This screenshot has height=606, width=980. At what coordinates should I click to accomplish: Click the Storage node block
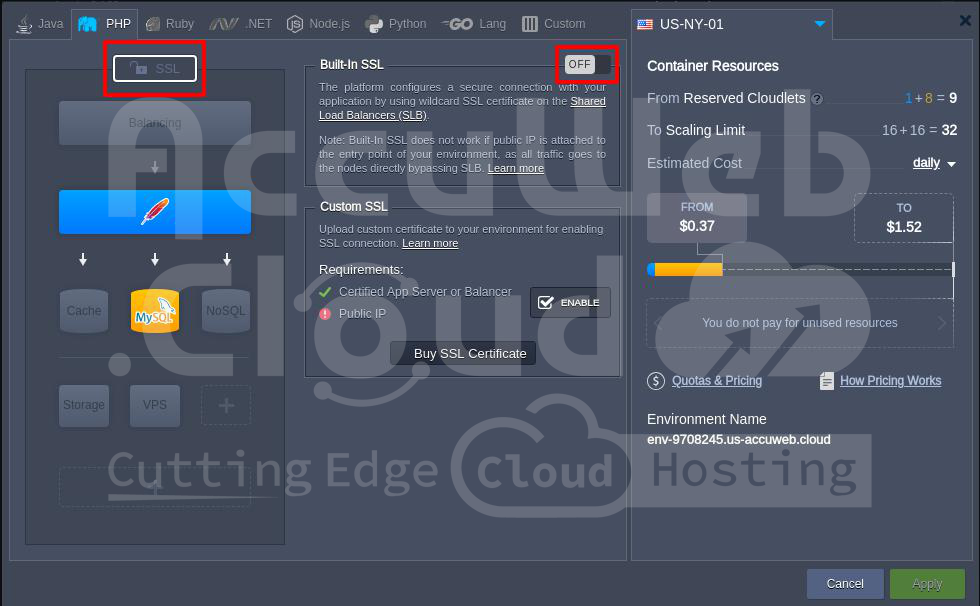coord(84,405)
